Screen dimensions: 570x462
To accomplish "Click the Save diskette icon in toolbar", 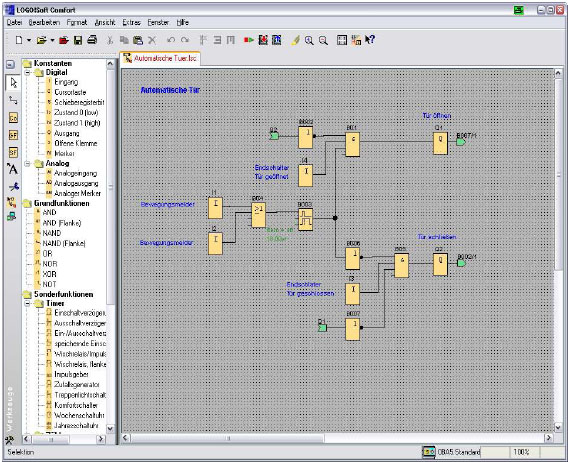I will 78,40.
